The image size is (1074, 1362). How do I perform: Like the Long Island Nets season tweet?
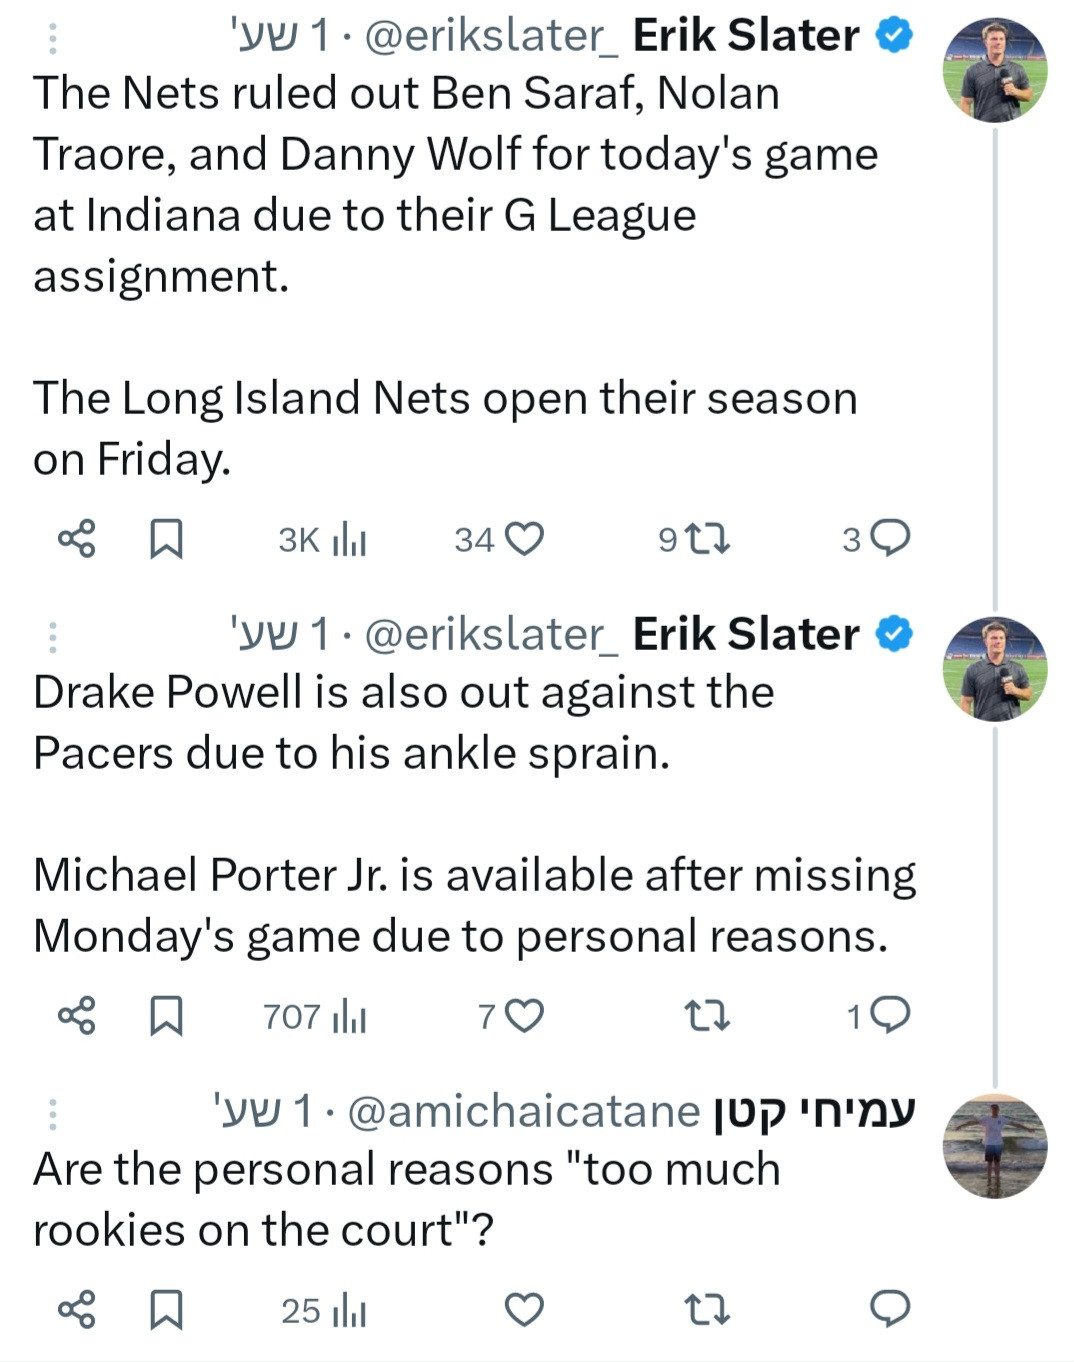pyautogui.click(x=524, y=539)
